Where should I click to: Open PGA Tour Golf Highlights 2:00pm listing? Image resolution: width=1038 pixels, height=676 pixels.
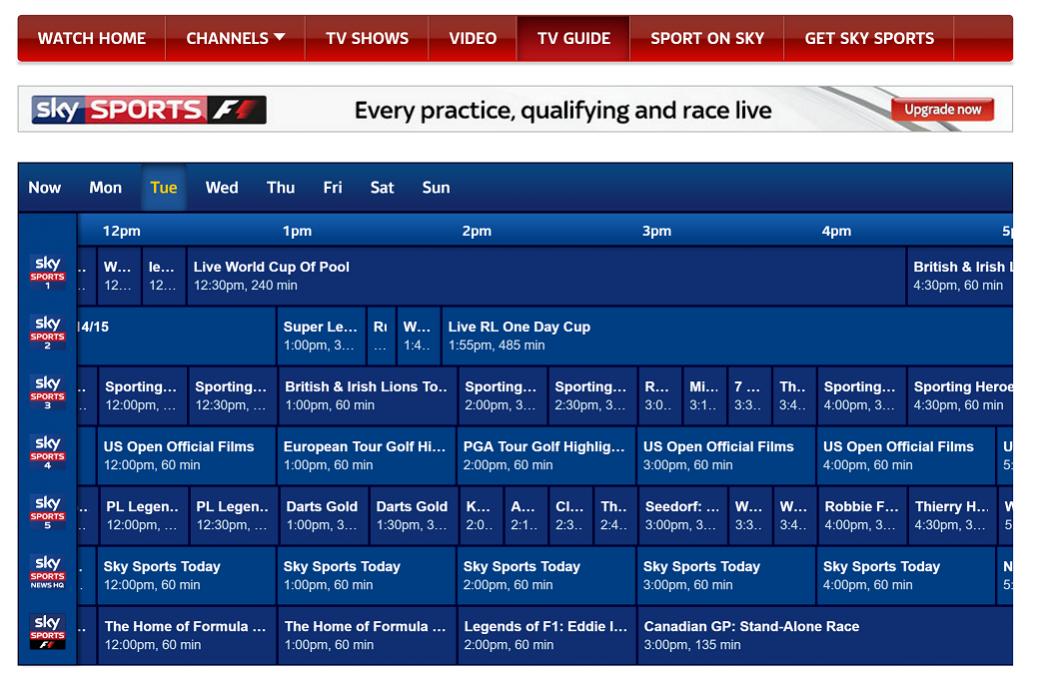click(546, 456)
